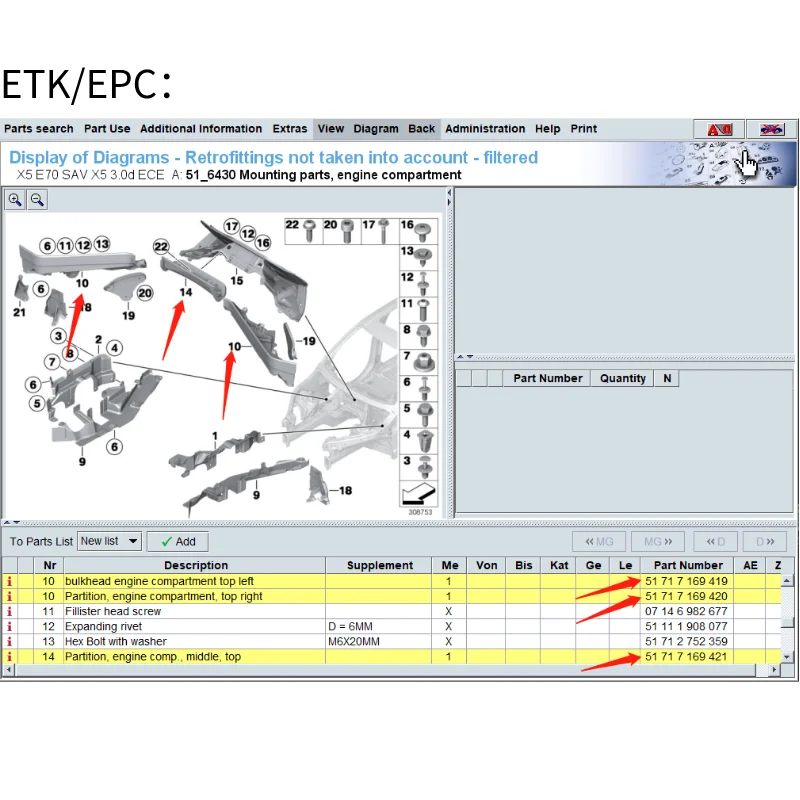This screenshot has height=800, width=800.
Task: Click the next diagram D button
Action: click(x=765, y=542)
